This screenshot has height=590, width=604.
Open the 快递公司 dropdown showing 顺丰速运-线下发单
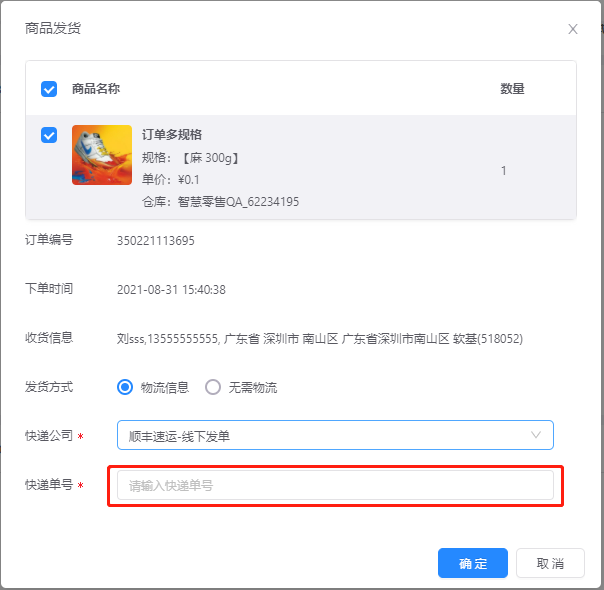pyautogui.click(x=335, y=435)
